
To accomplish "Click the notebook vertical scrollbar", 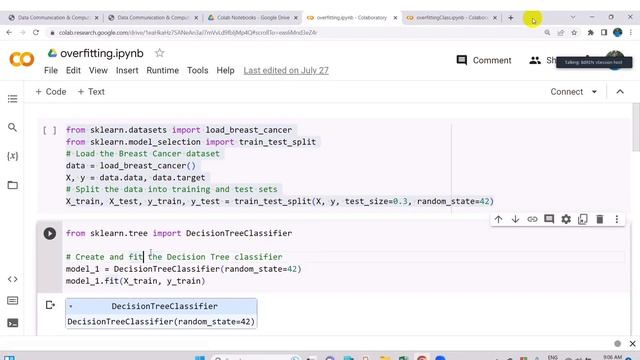I will coord(636,127).
